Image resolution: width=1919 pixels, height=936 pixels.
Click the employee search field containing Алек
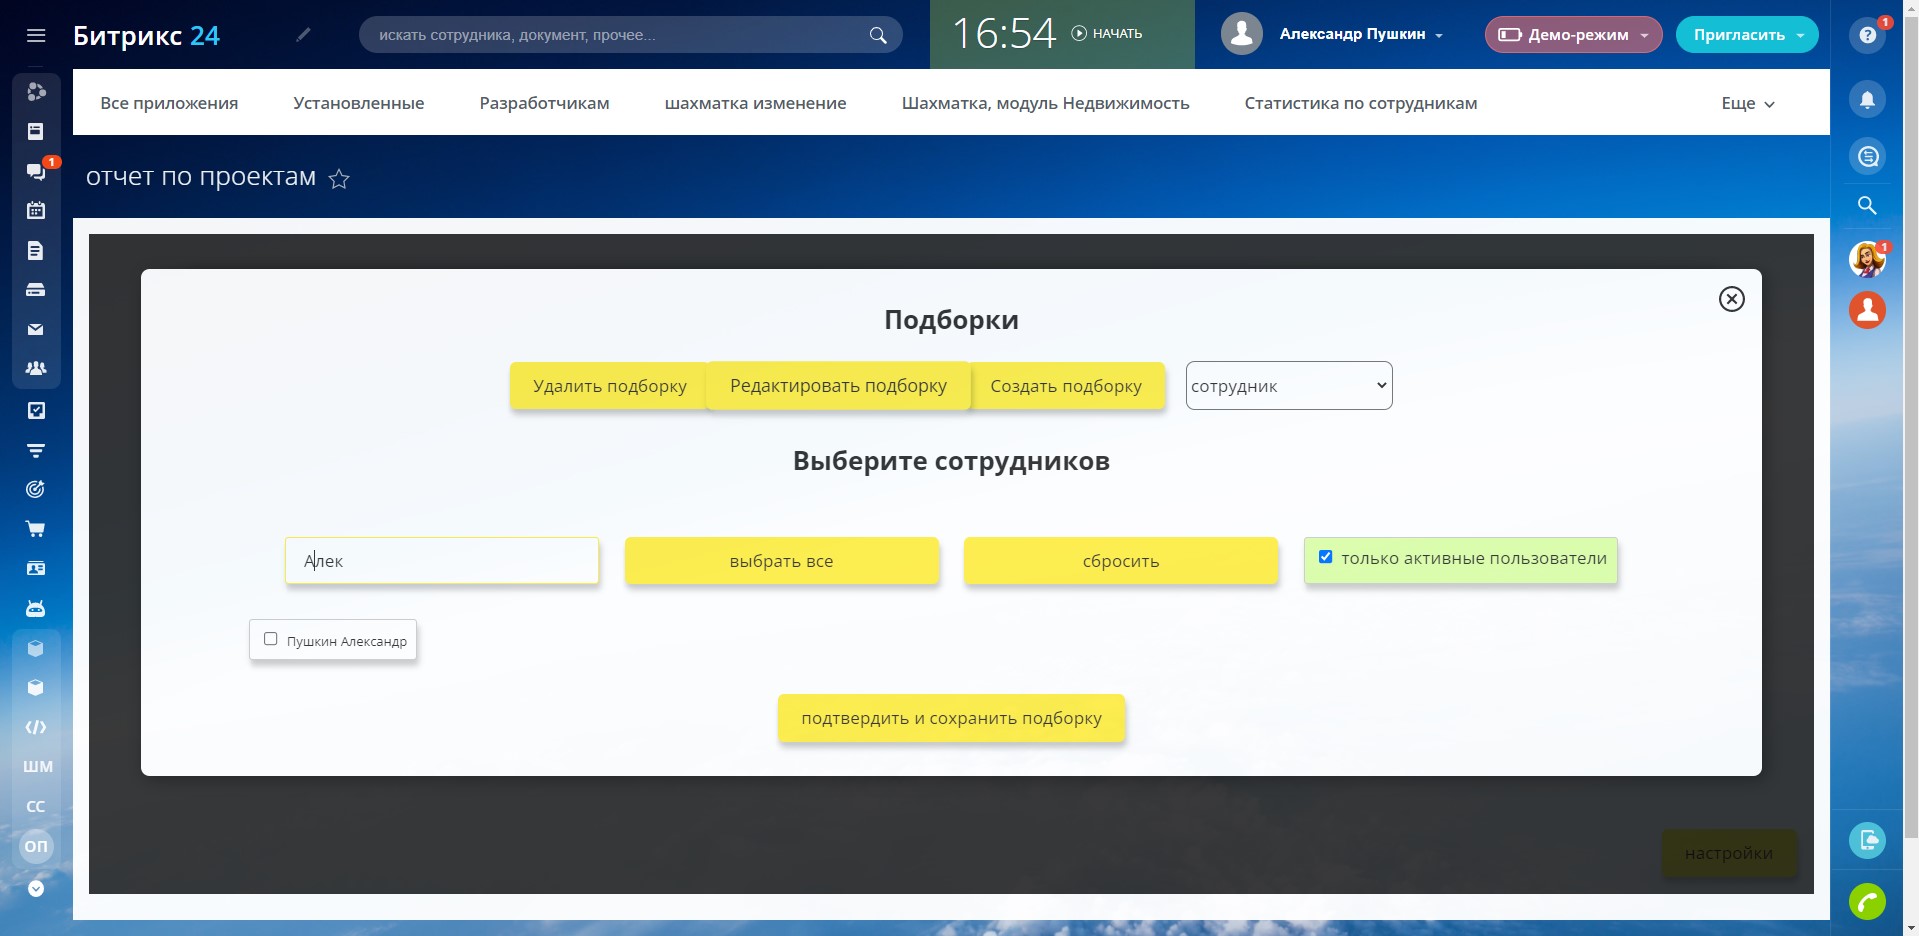pyautogui.click(x=442, y=561)
